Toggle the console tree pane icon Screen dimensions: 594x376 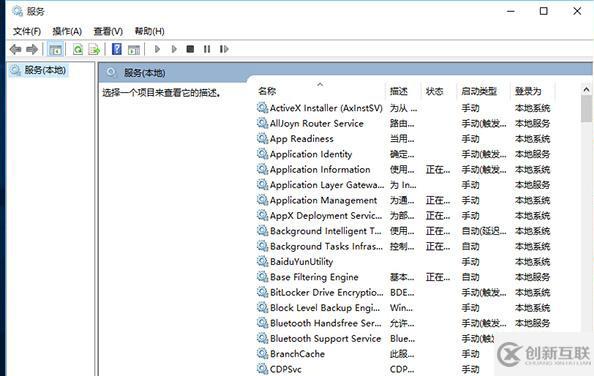pos(56,49)
